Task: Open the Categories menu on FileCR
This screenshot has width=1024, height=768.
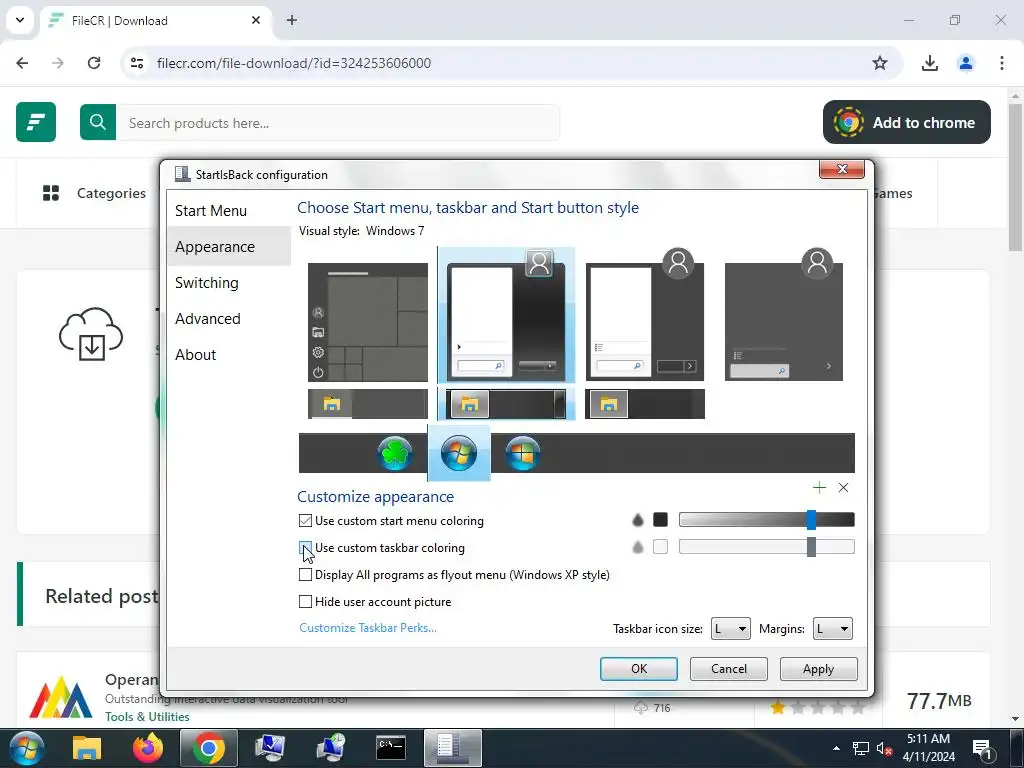Action: (x=94, y=193)
